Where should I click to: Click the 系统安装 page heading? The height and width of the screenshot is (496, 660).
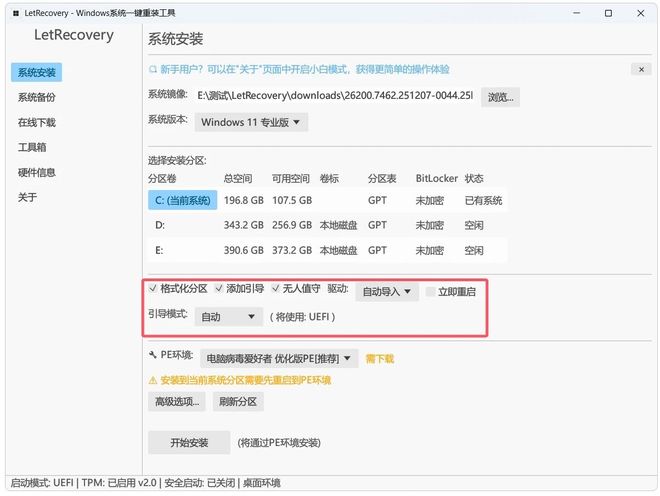click(176, 39)
